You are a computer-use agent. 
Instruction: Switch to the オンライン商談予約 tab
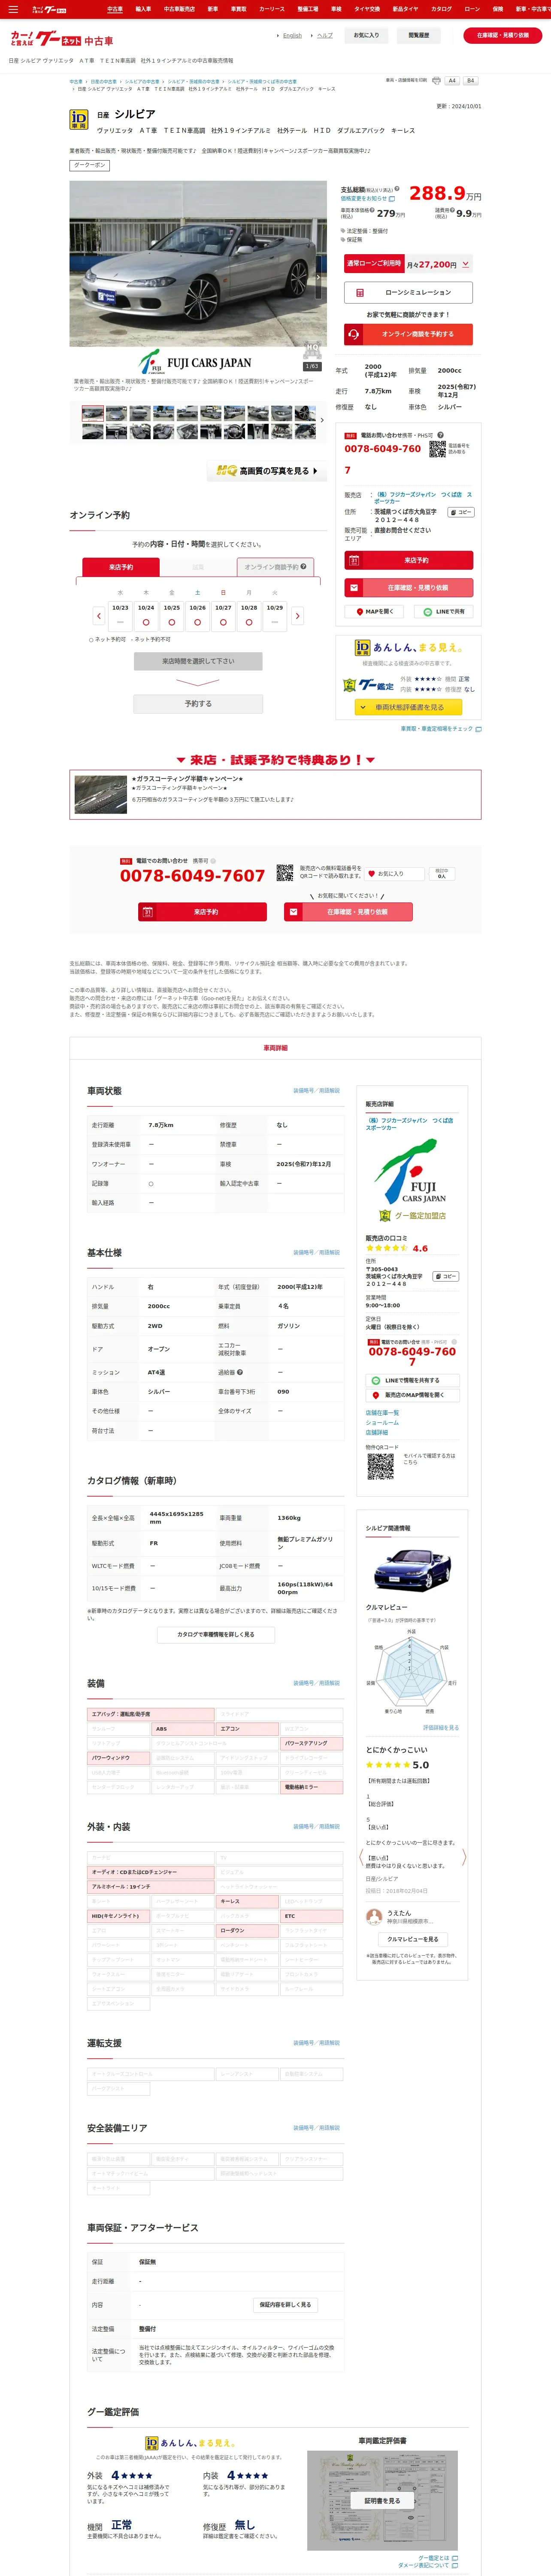[275, 567]
